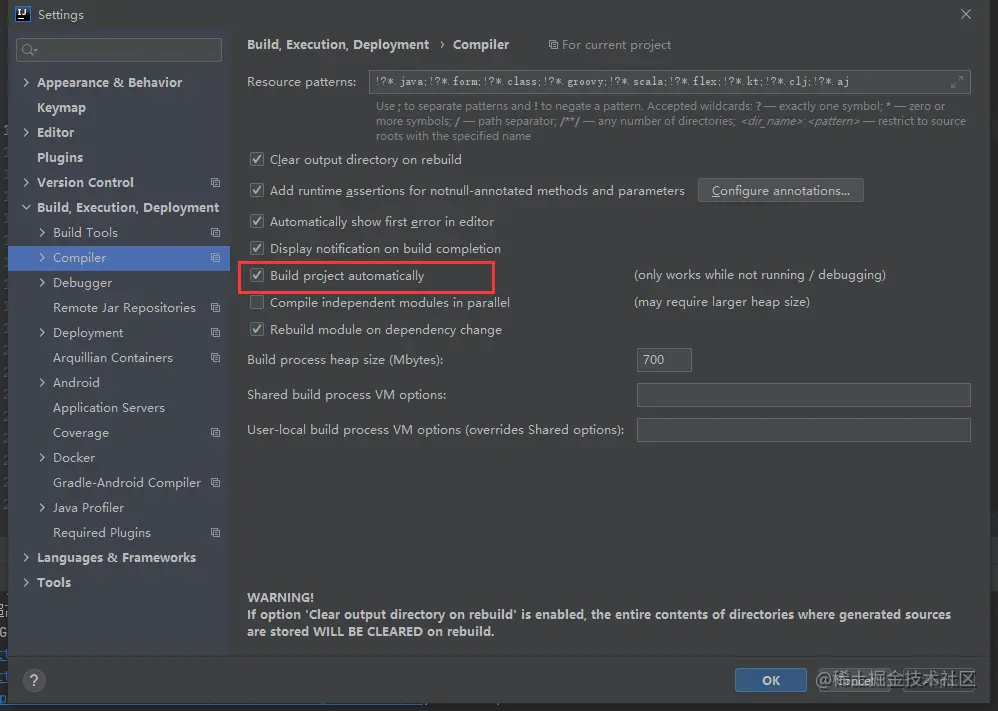Image resolution: width=998 pixels, height=711 pixels.
Task: Click '(may require larger heap size)' note
Action: point(722,302)
